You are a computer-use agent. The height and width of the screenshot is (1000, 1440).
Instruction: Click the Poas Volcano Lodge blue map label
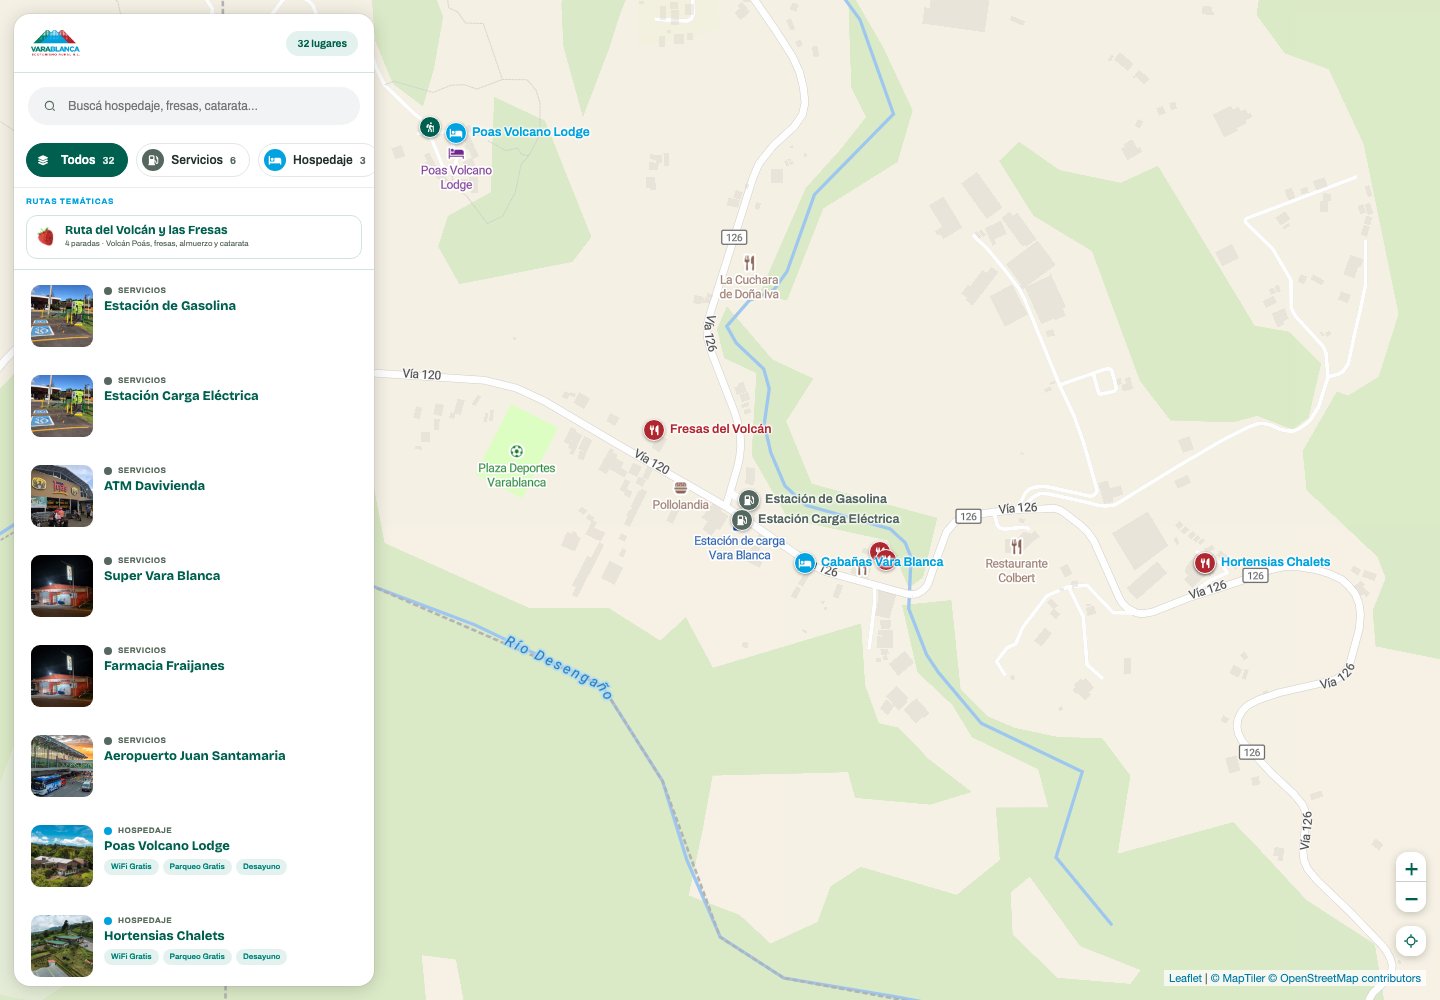click(531, 132)
